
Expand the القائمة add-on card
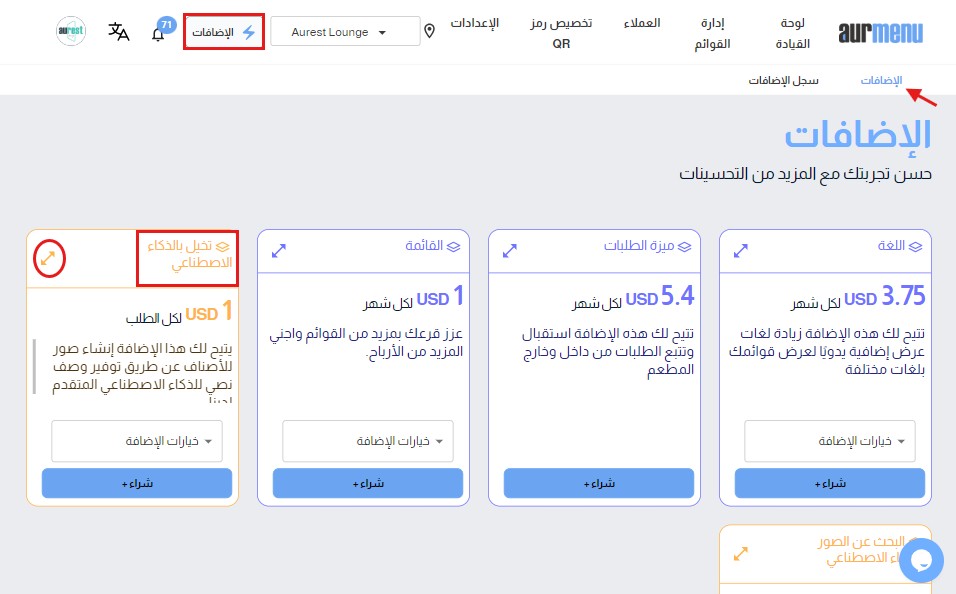pos(279,250)
